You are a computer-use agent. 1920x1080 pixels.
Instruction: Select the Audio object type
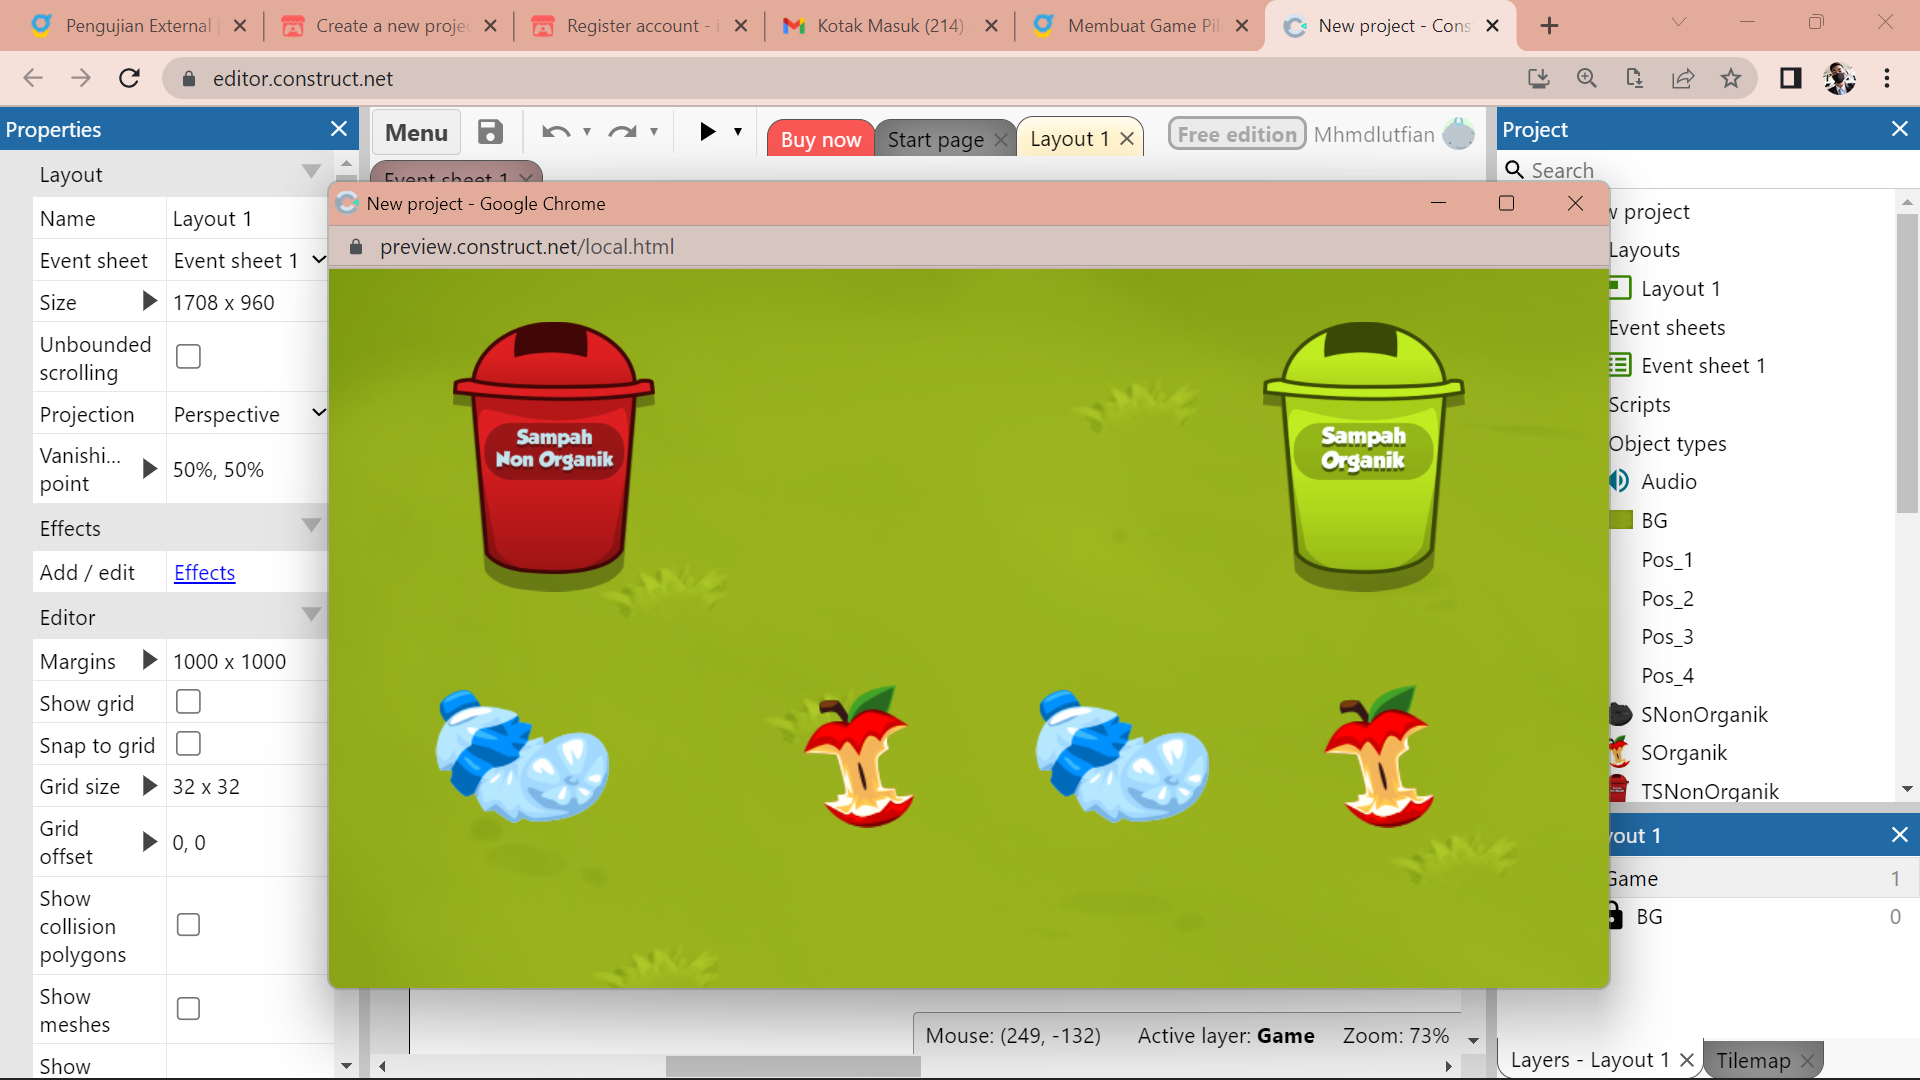(x=1668, y=481)
